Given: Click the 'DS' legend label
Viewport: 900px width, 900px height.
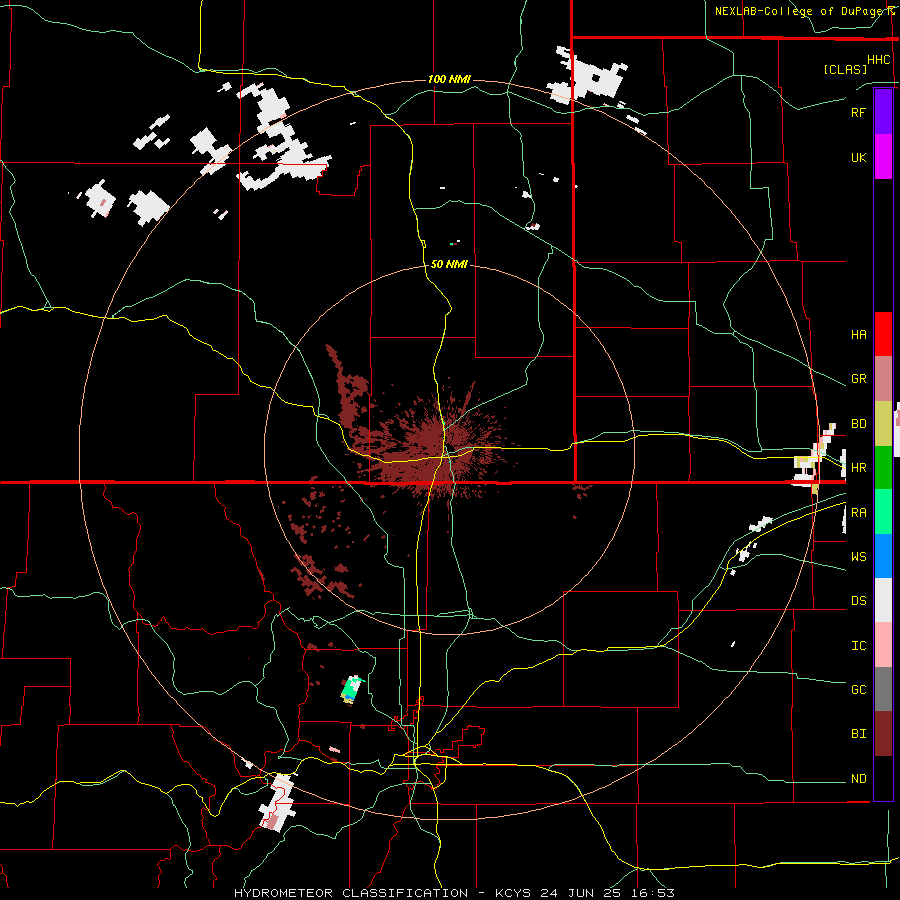Looking at the screenshot, I should coord(858,601).
